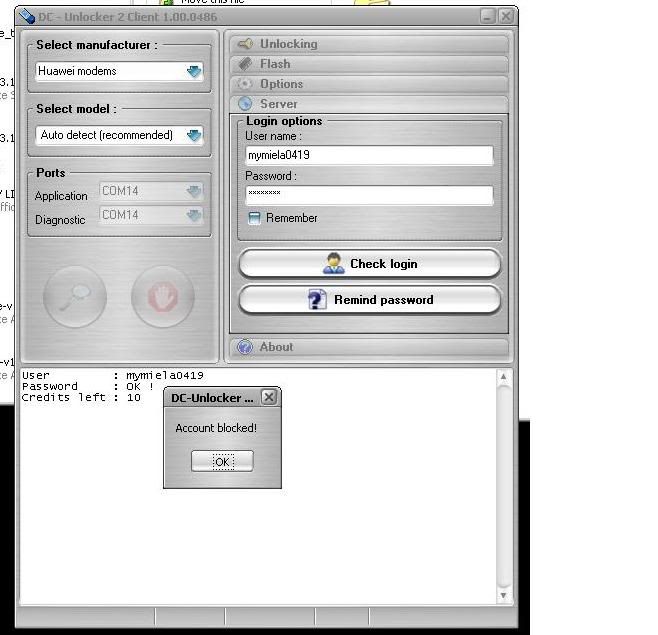
Task: Click the Unlocking section arrow icon
Action: coord(245,44)
